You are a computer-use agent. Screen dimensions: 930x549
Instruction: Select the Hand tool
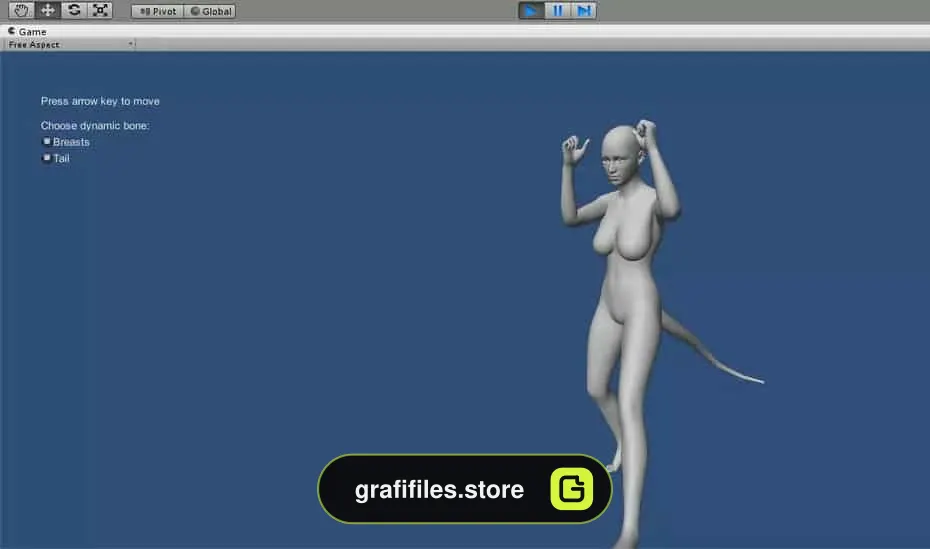tap(21, 10)
